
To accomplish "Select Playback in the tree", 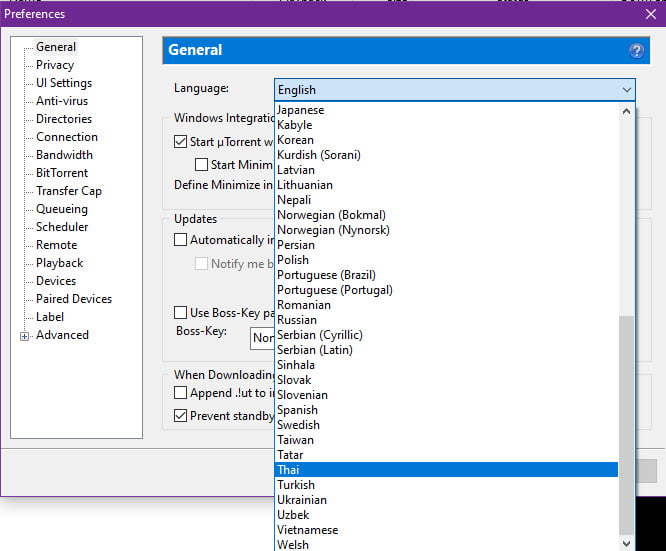I will pyautogui.click(x=59, y=263).
